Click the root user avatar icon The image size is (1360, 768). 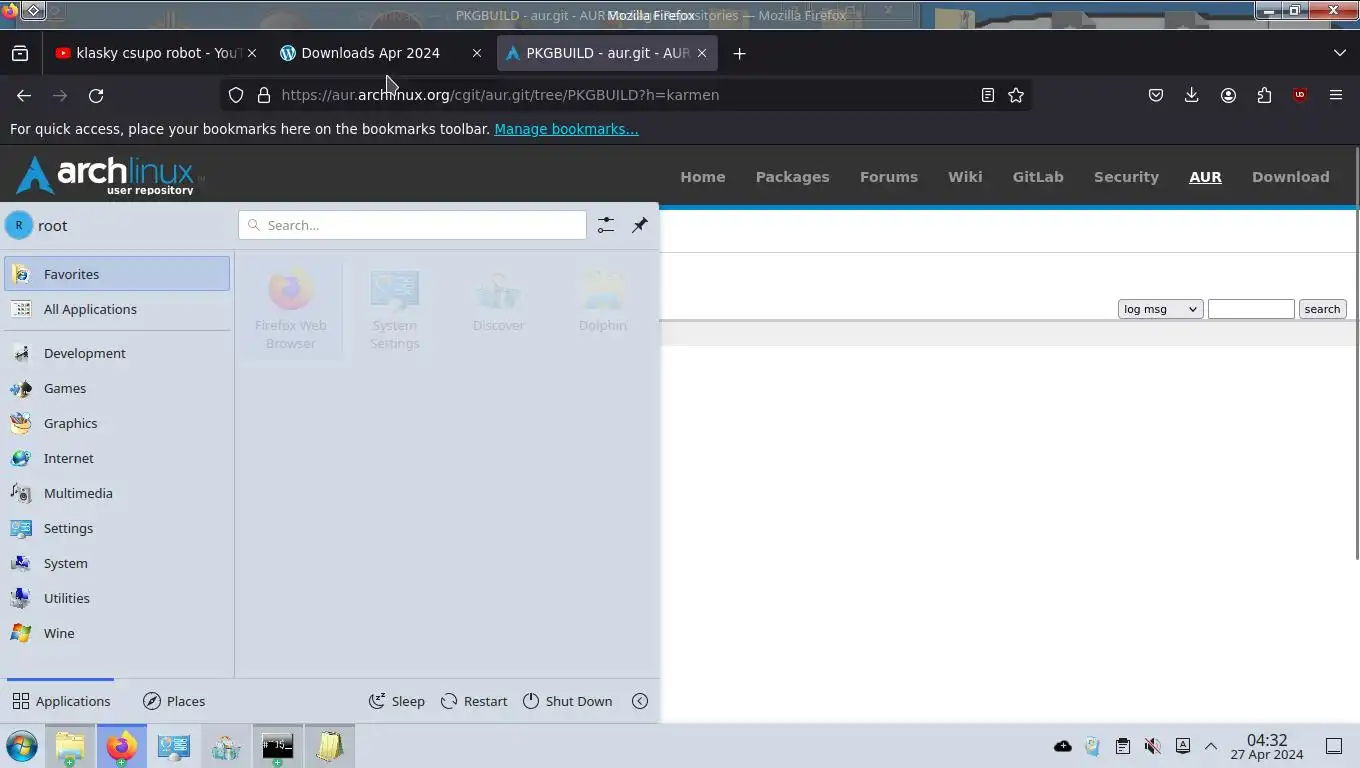(x=18, y=225)
